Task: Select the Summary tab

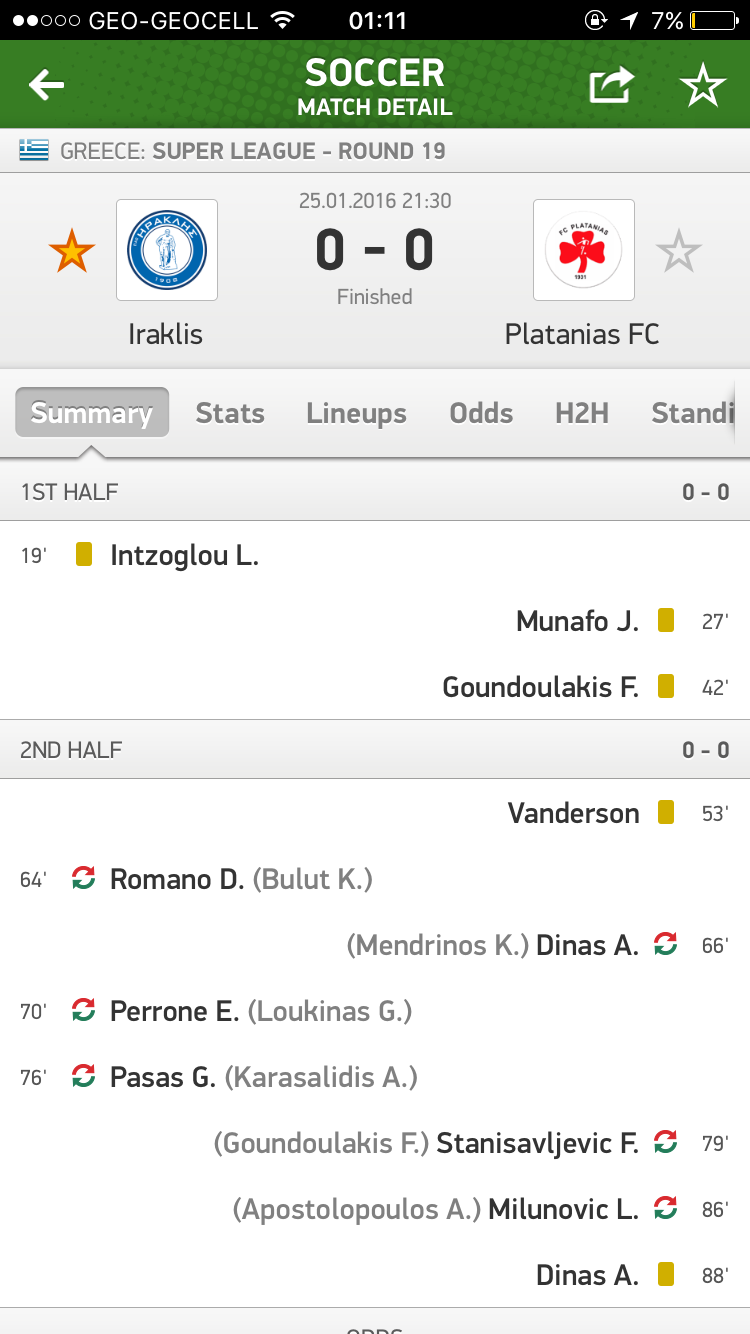Action: coord(92,413)
